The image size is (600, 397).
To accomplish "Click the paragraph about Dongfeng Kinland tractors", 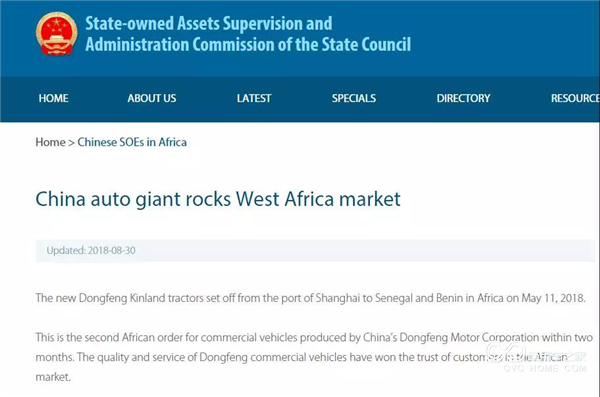I will (x=310, y=298).
